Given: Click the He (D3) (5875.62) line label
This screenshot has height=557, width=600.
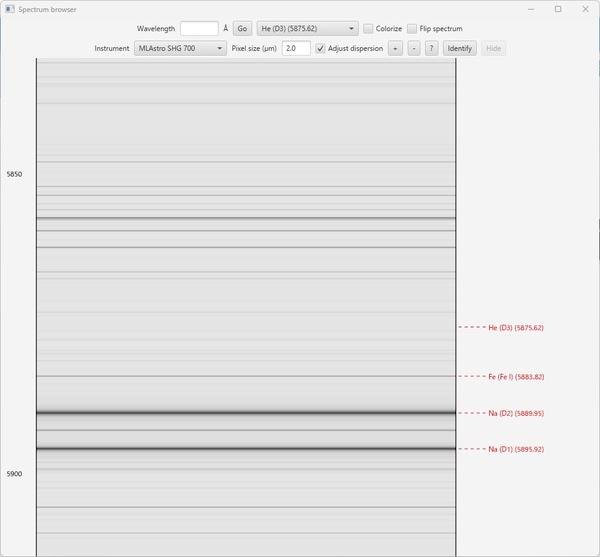Looking at the screenshot, I should pyautogui.click(x=516, y=328).
